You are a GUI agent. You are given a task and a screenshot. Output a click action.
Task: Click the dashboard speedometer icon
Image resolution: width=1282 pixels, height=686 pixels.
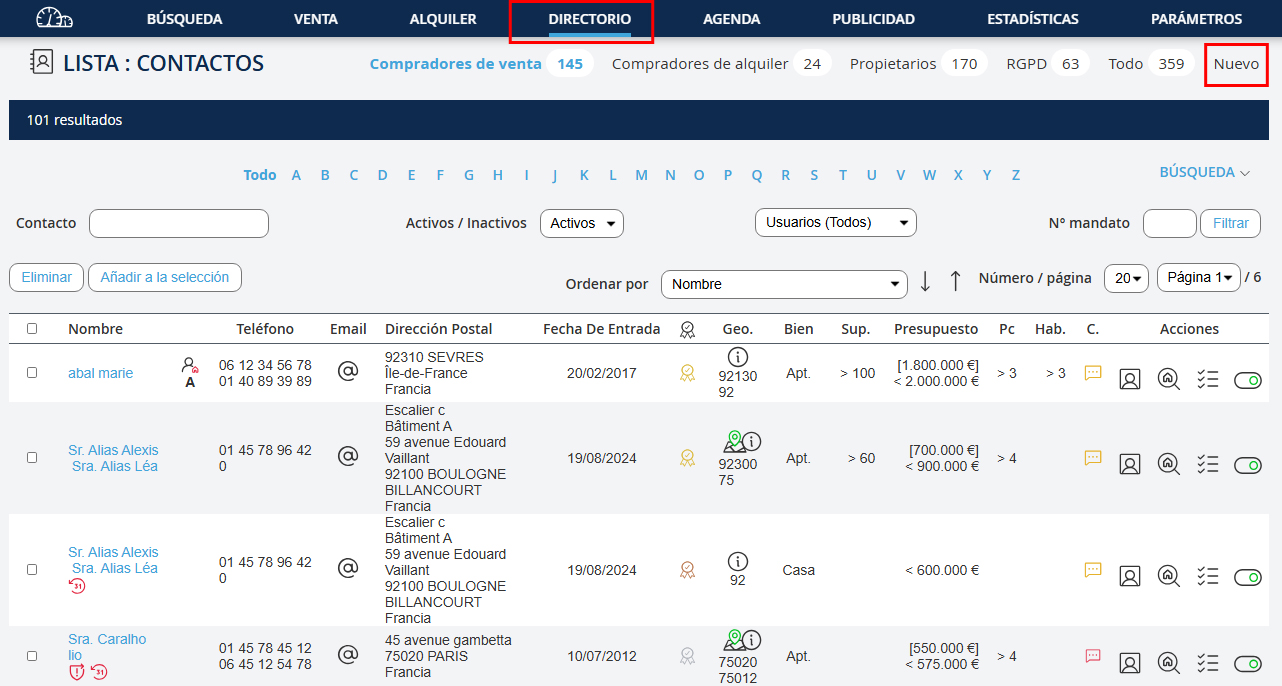point(54,18)
